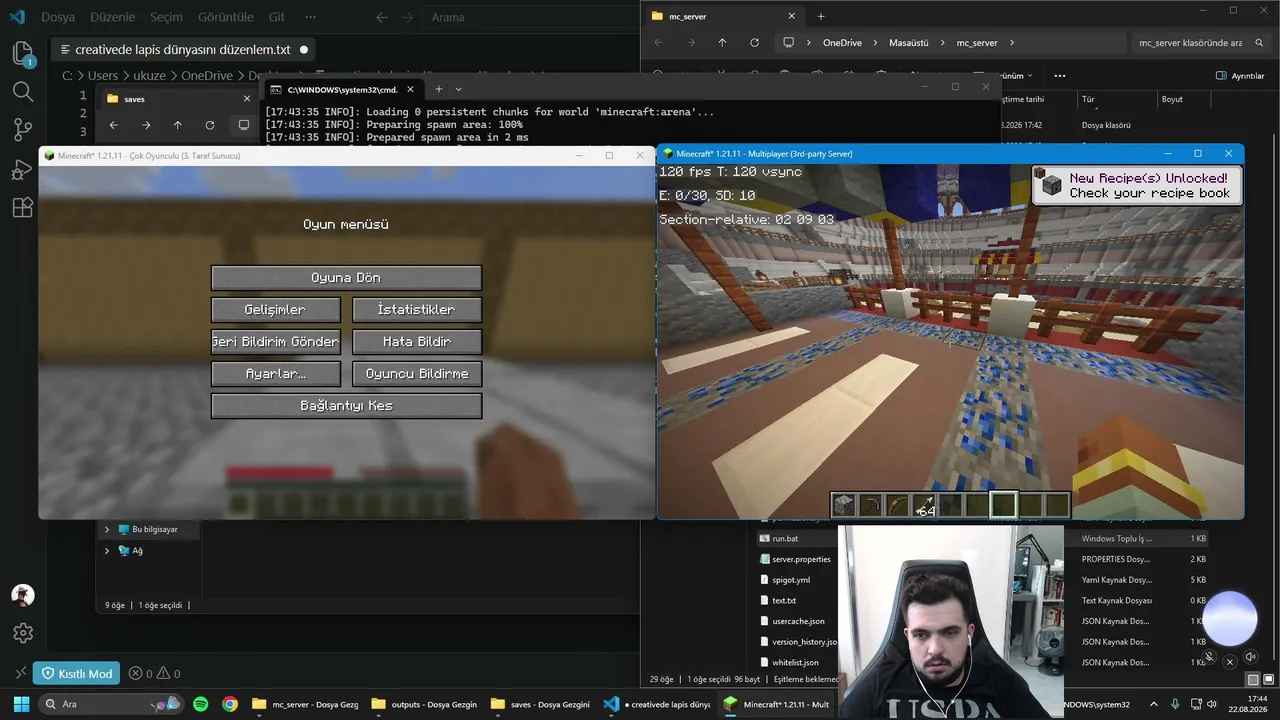Image resolution: width=1280 pixels, height=720 pixels.
Task: Open the Extensions view in VS Code
Action: click(22, 207)
